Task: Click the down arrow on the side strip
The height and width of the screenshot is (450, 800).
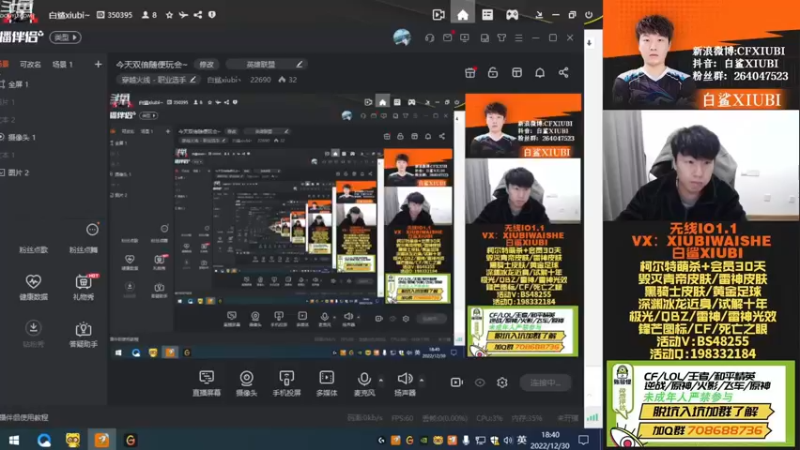Action: [589, 43]
